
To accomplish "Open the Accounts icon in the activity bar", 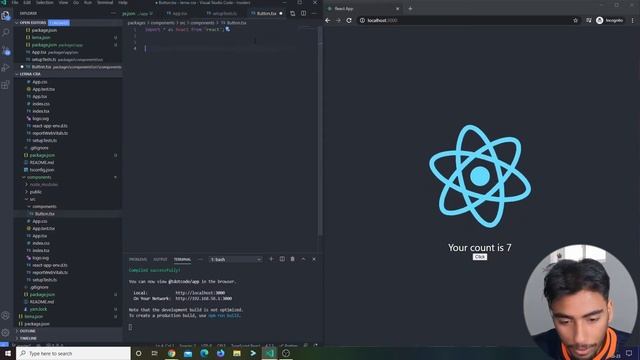I will (6, 315).
